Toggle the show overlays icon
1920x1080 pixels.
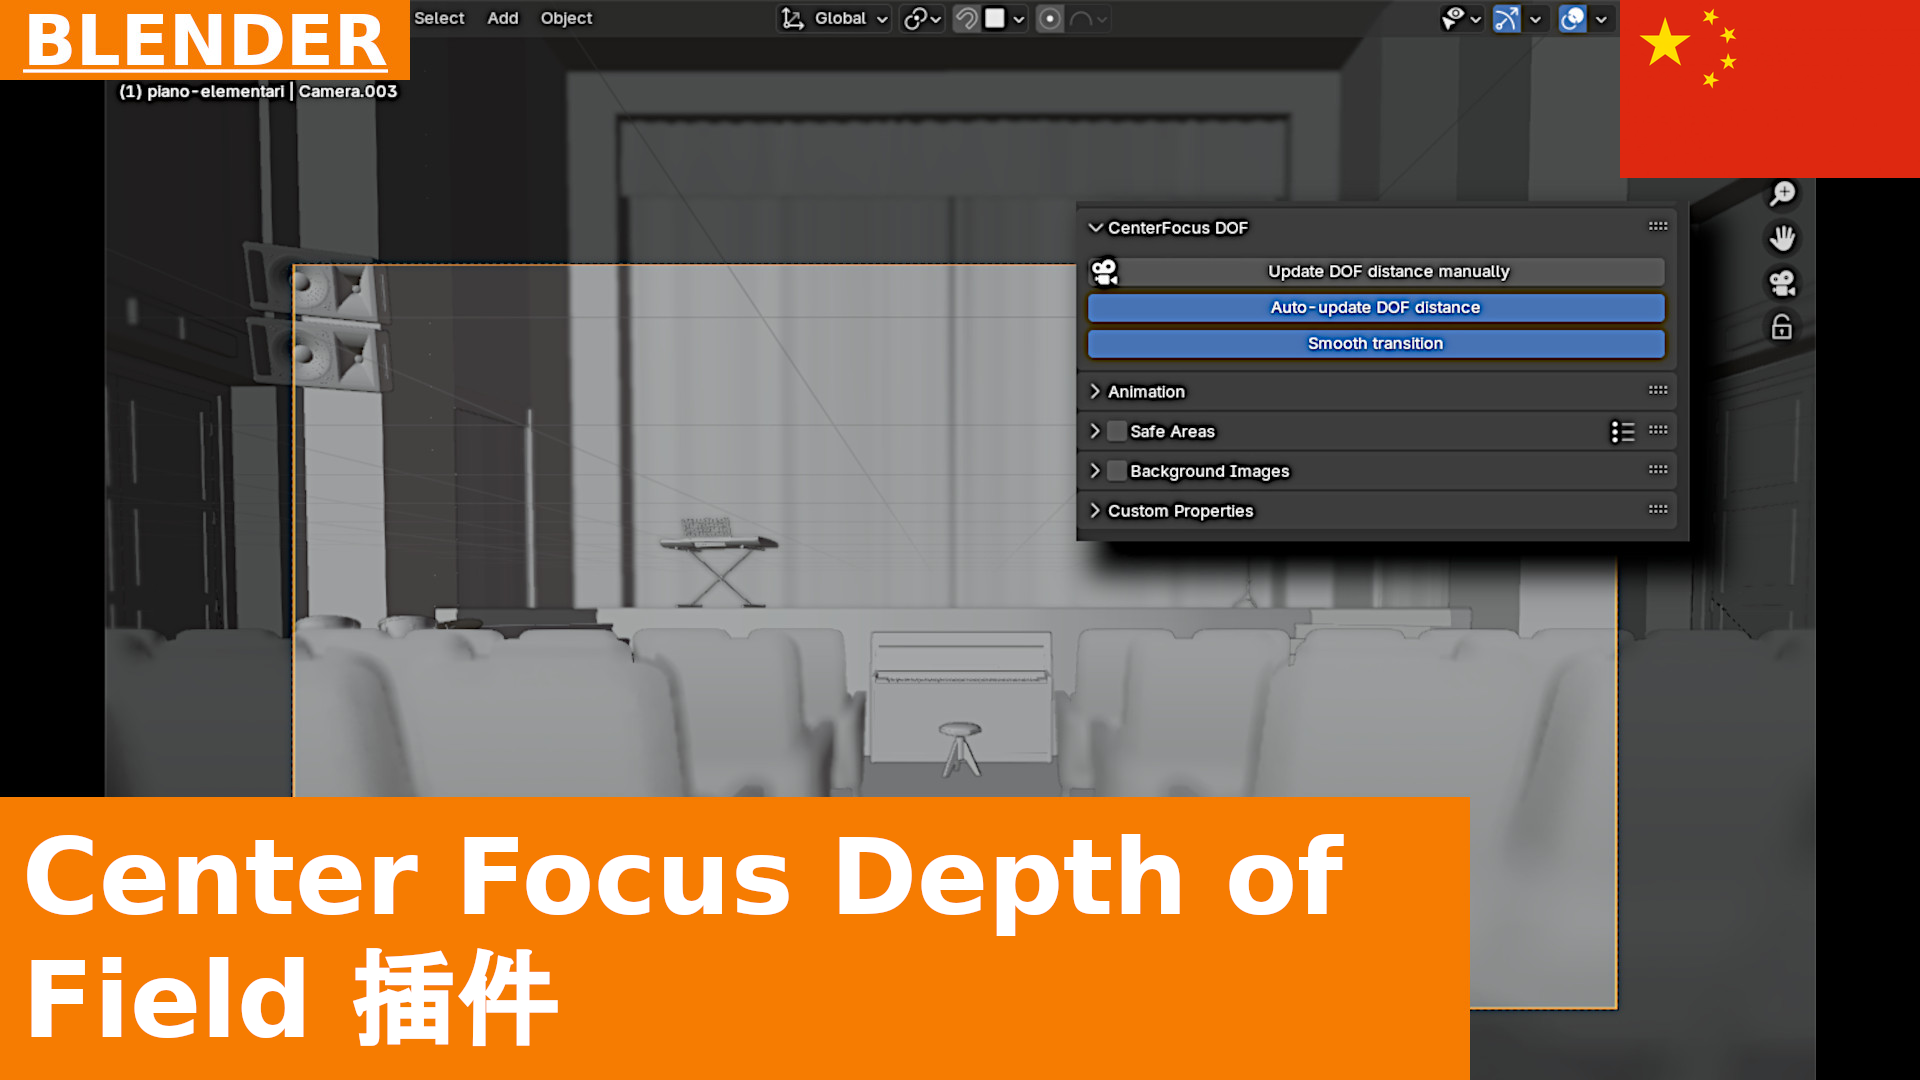(x=1573, y=18)
